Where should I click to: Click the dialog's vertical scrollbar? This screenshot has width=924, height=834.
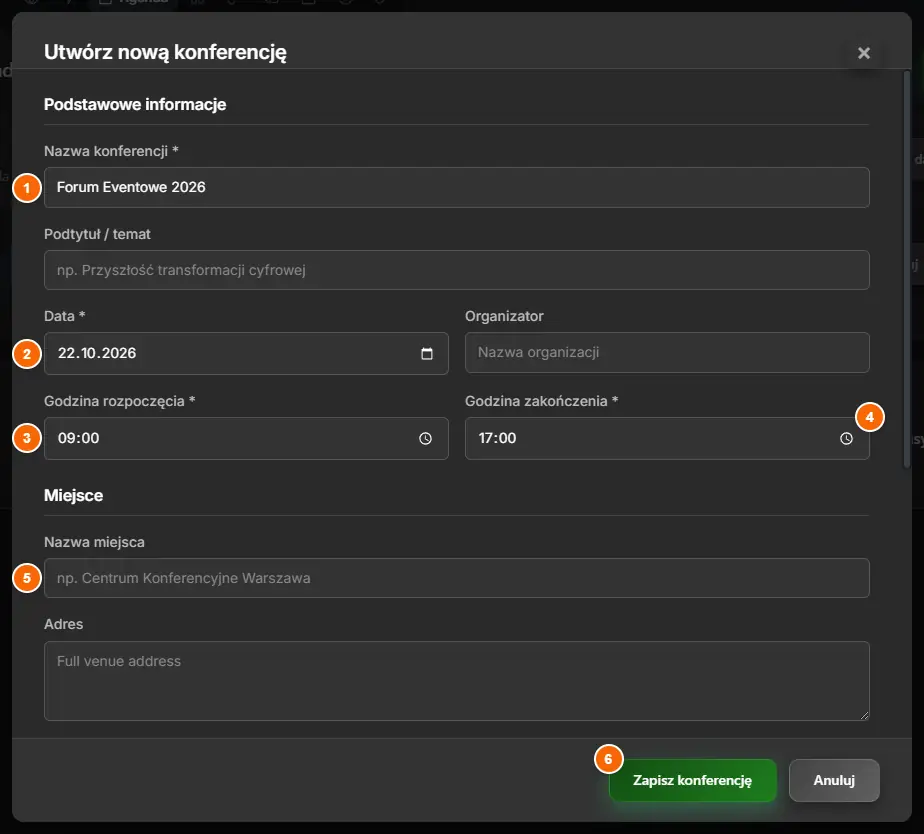(x=907, y=269)
